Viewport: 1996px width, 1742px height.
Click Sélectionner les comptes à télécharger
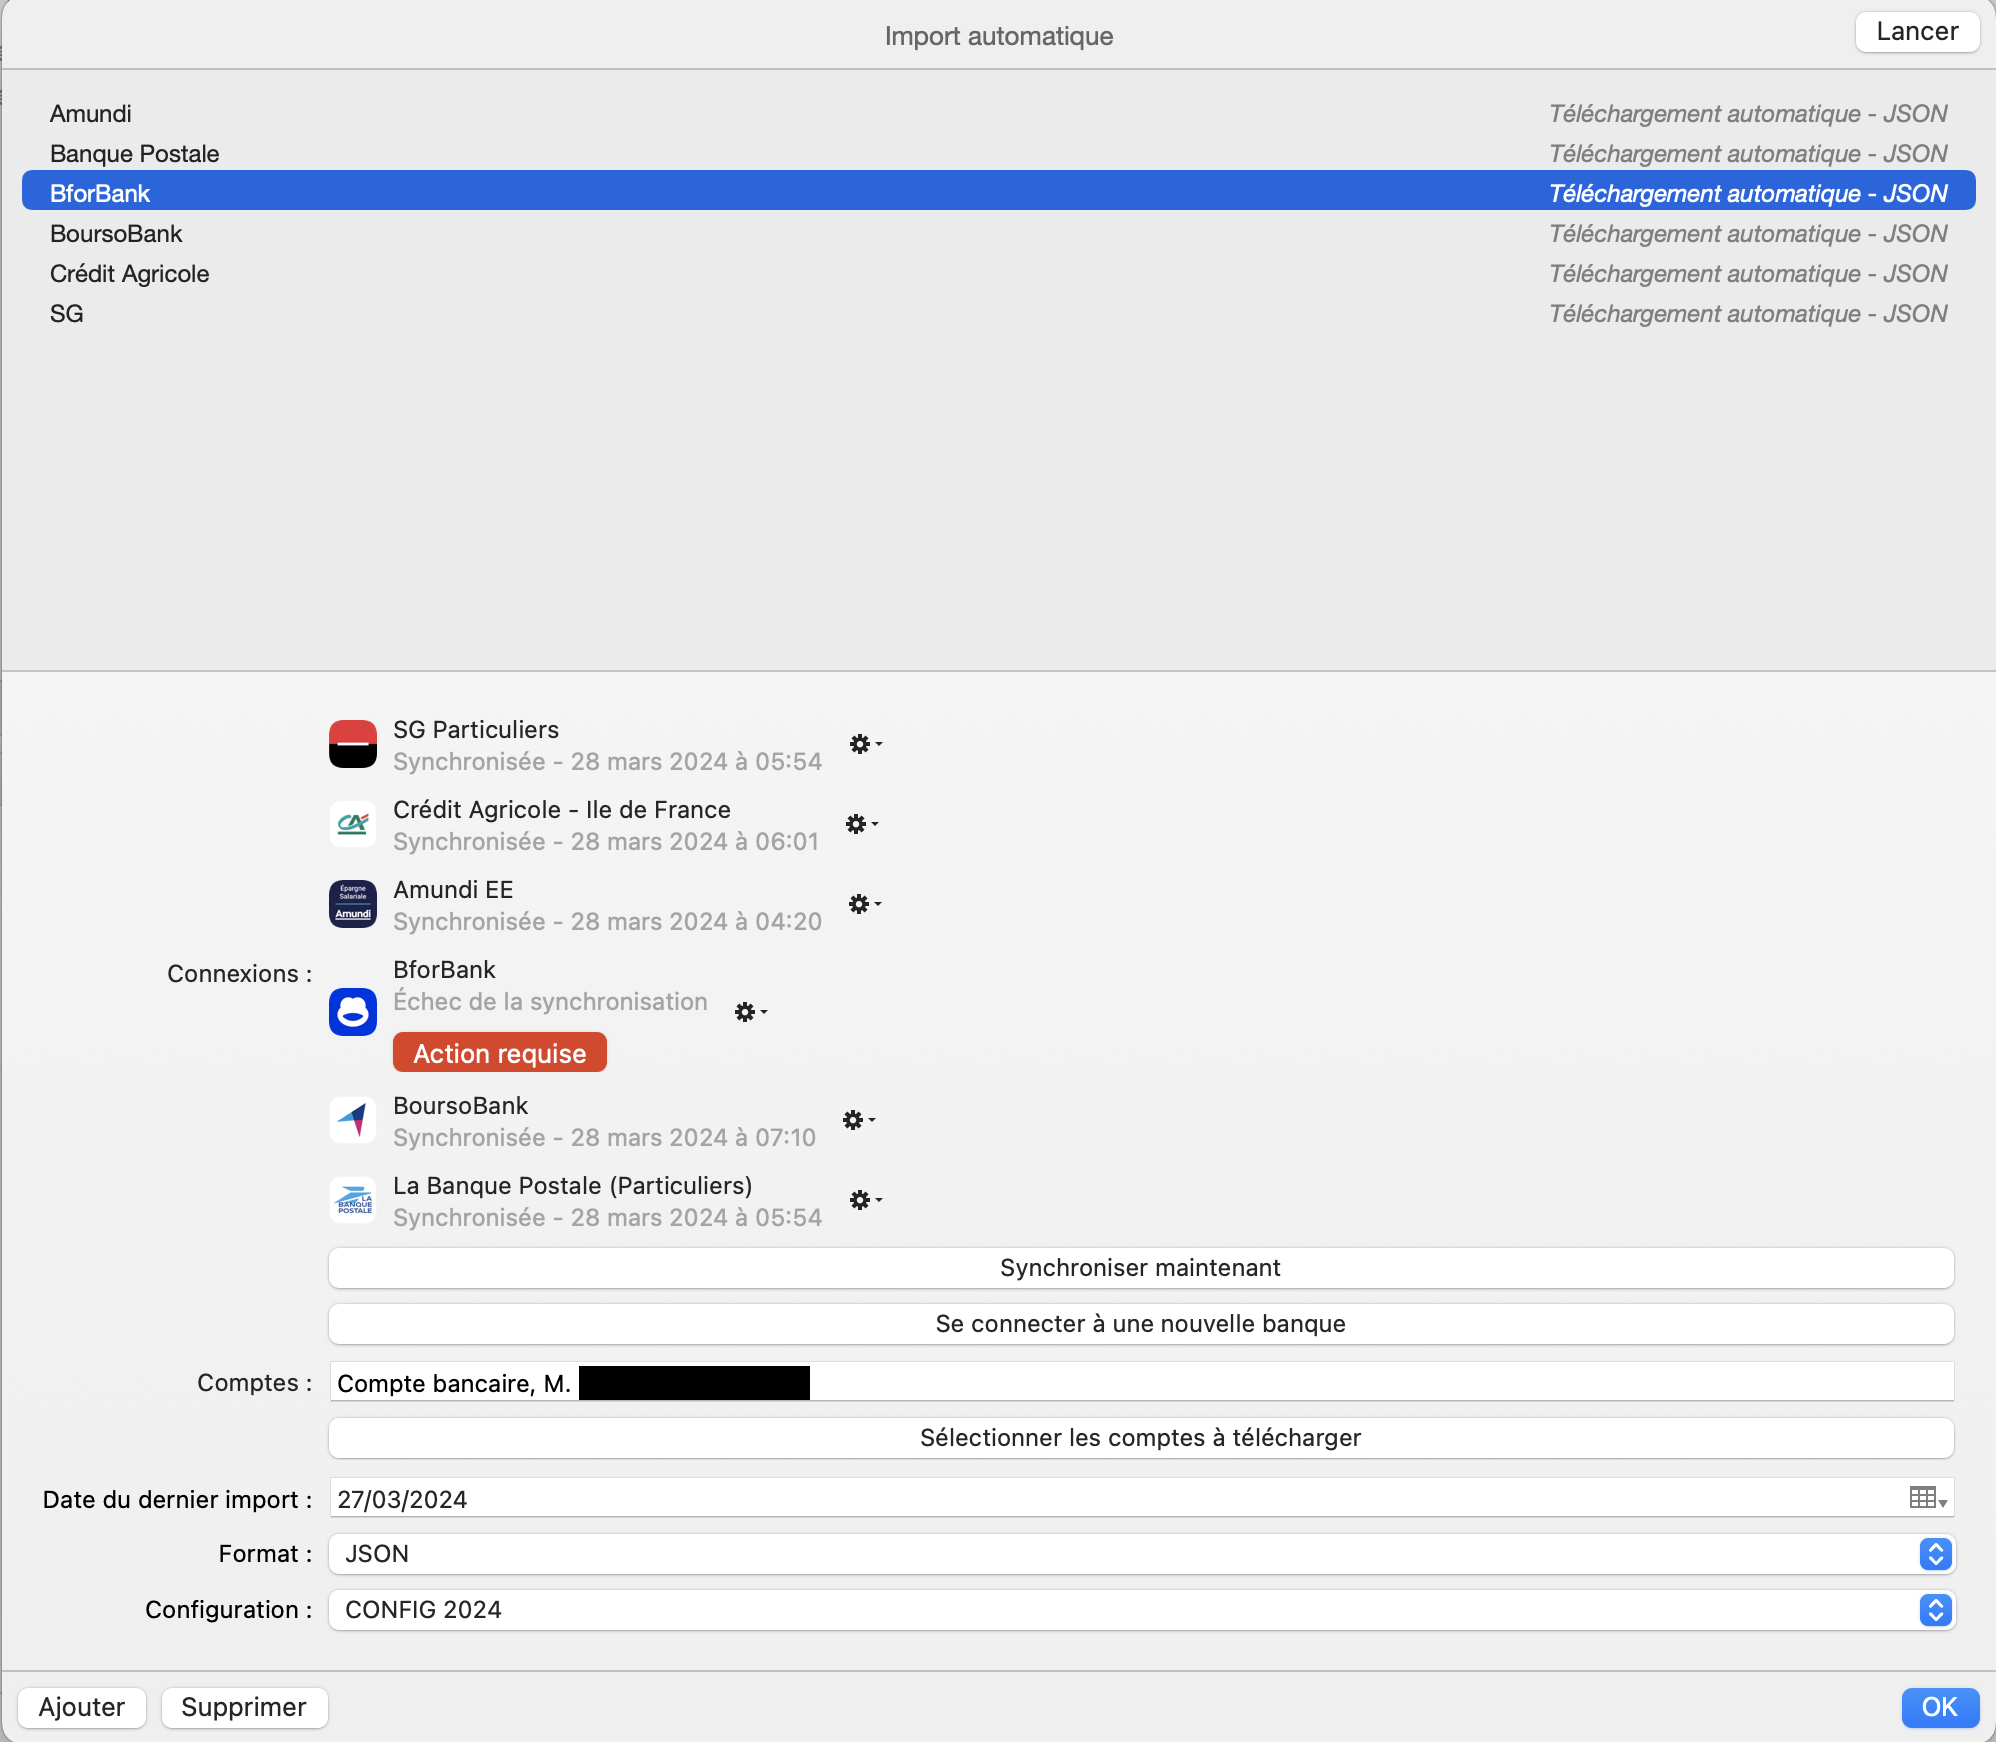[1141, 1438]
